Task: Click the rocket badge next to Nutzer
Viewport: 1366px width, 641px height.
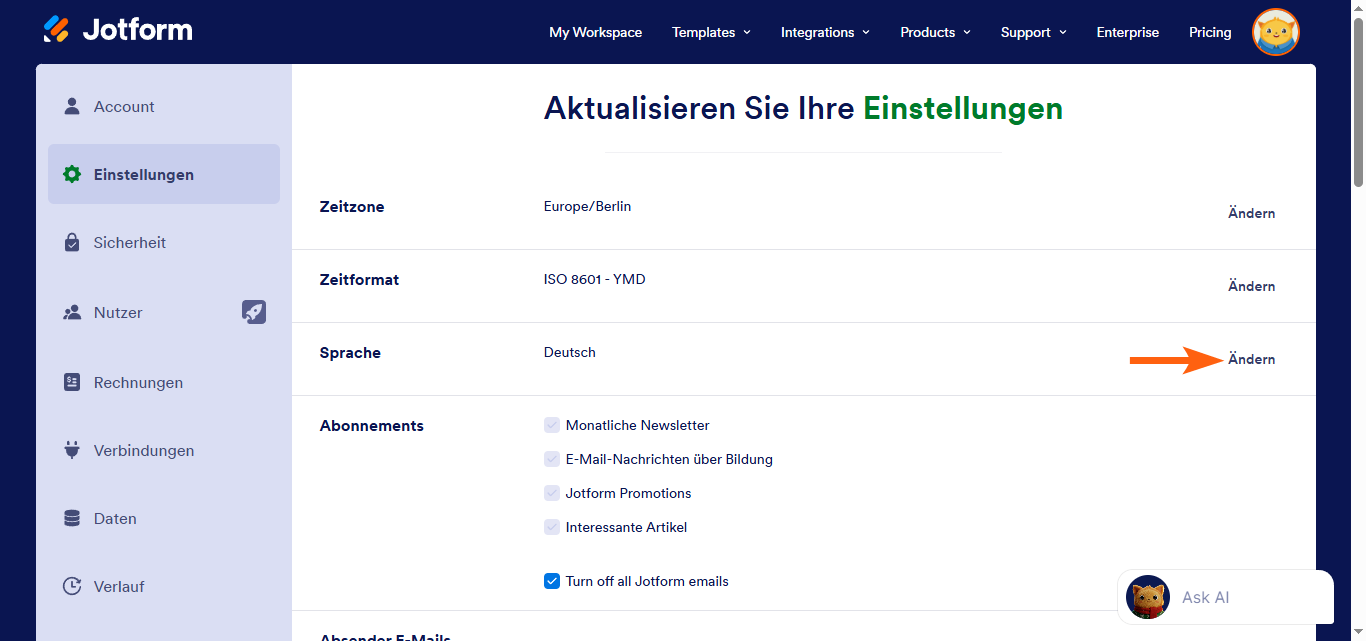Action: click(x=255, y=312)
